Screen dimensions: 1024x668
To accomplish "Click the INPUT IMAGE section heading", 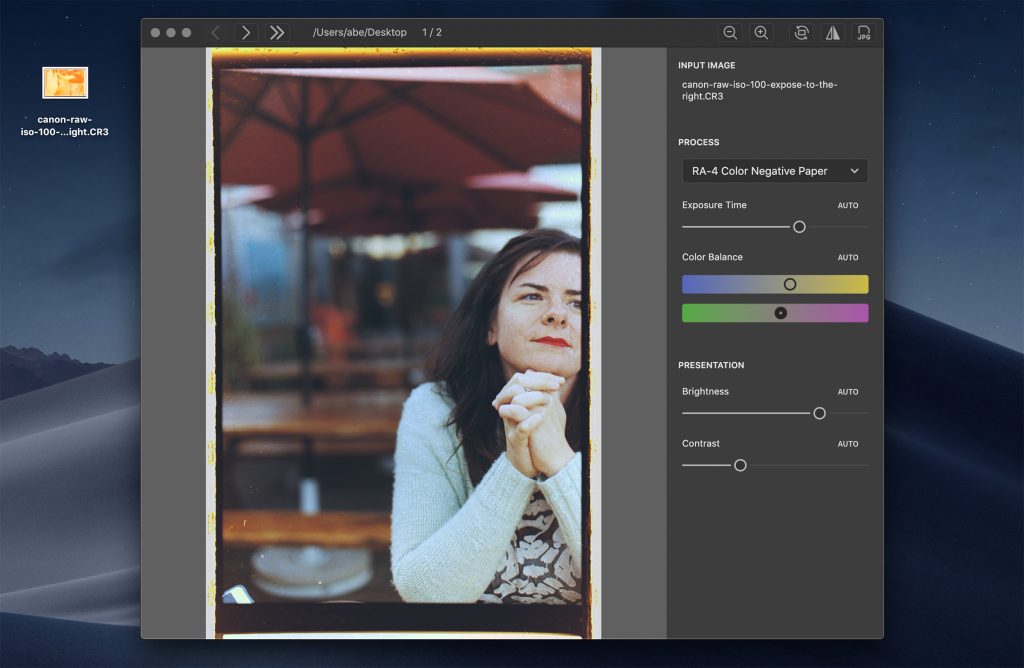I will [707, 65].
